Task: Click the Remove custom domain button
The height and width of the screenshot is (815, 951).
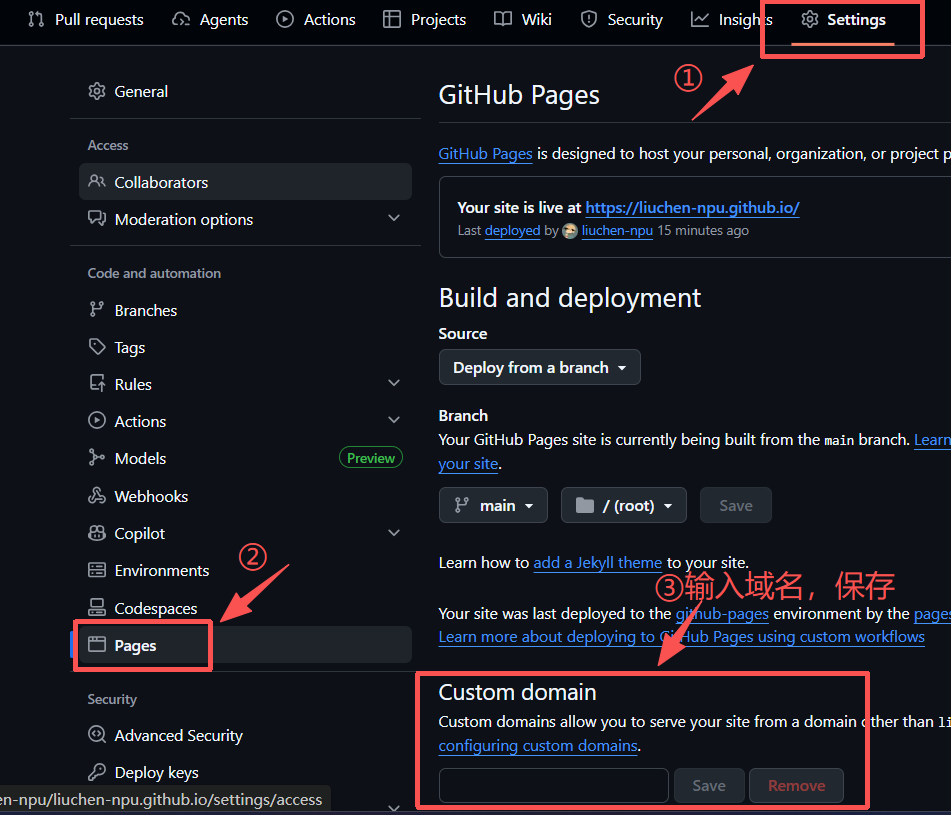Action: [796, 785]
